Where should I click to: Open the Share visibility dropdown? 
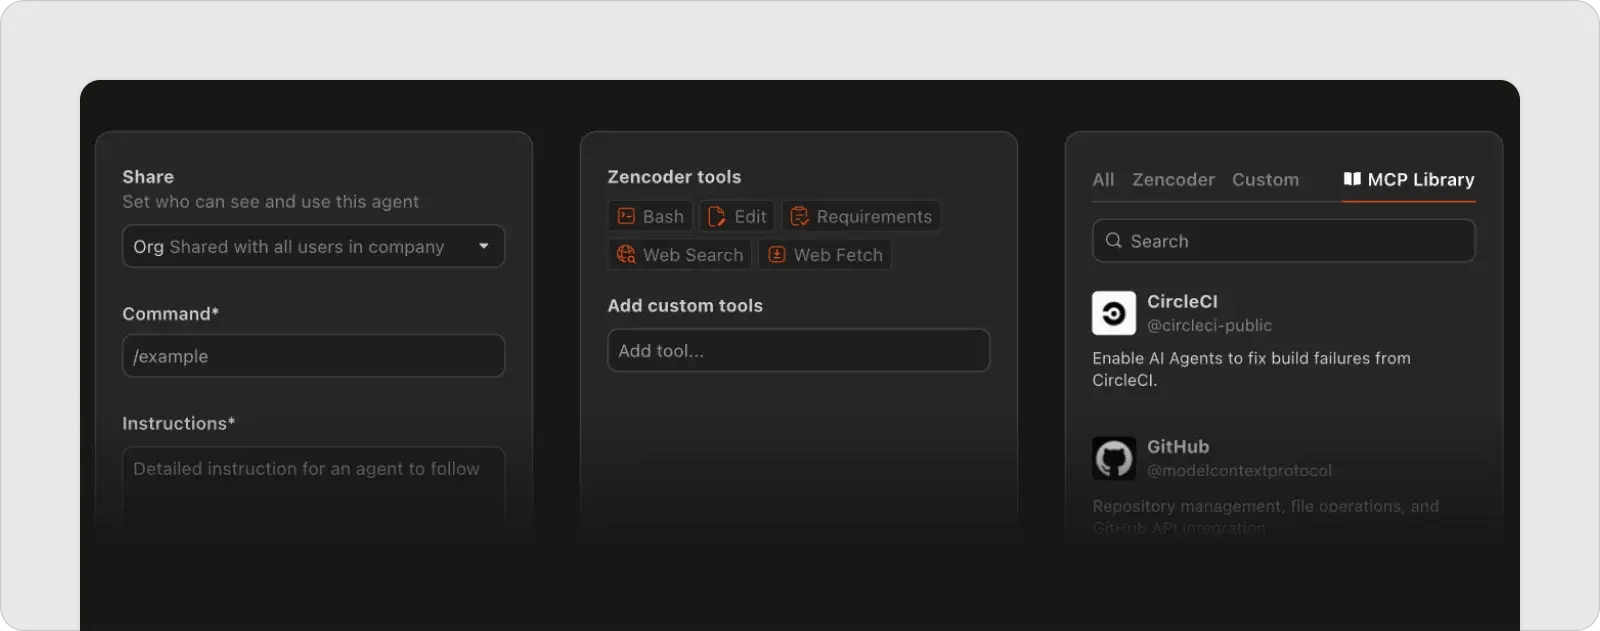(x=300, y=246)
